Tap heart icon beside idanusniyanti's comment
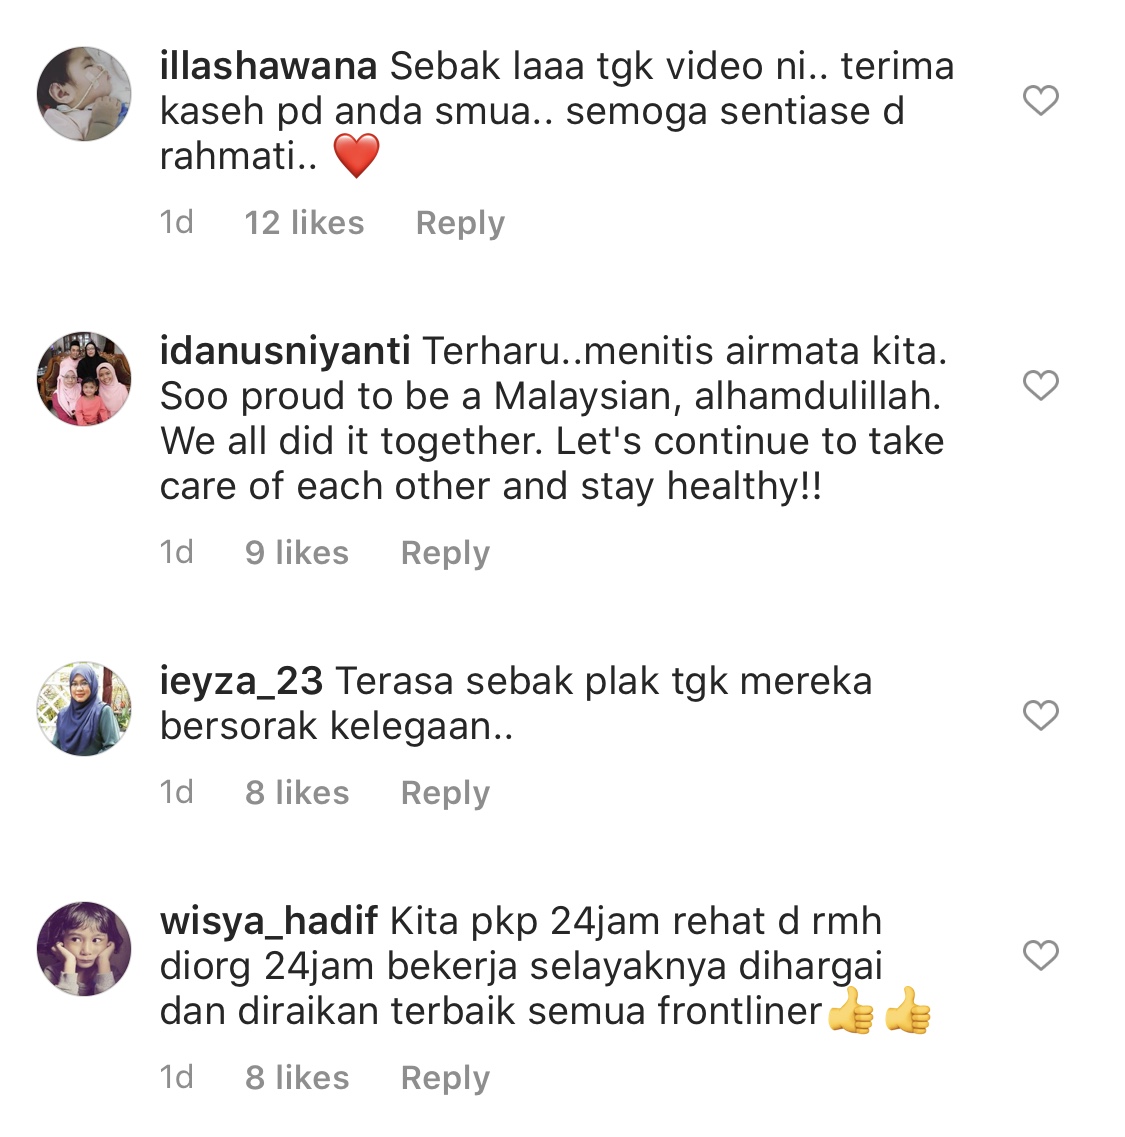 coord(1041,385)
